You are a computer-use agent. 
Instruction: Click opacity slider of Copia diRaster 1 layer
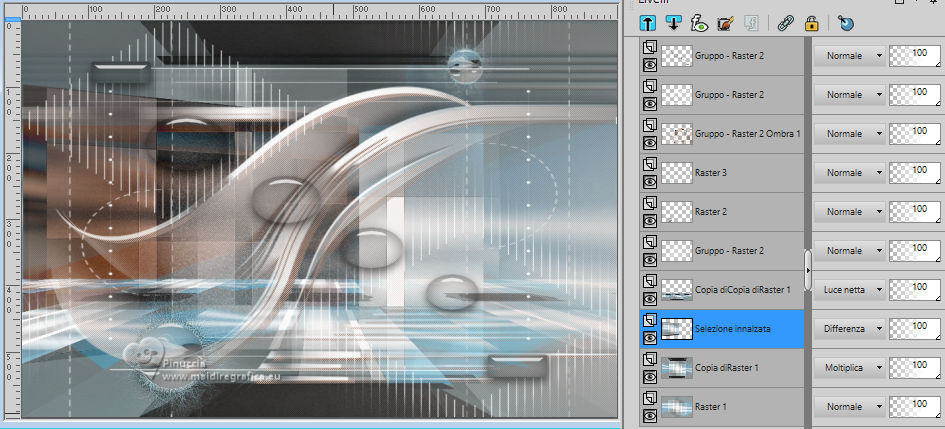[x=915, y=368]
